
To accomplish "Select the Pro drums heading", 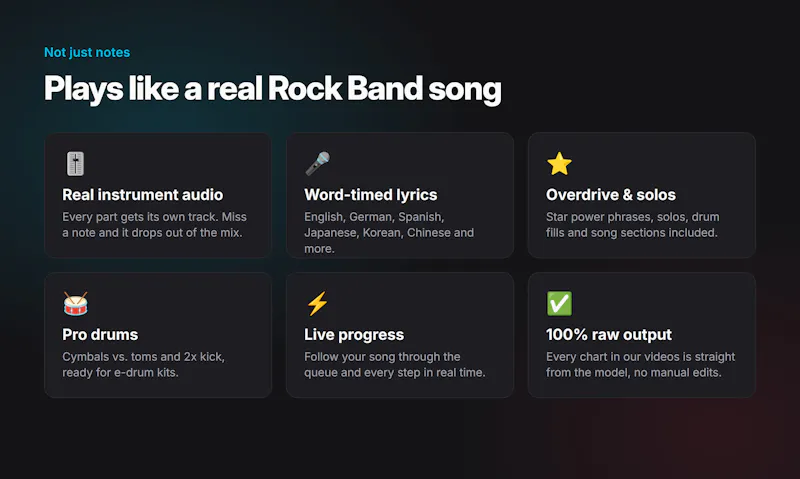I will (100, 335).
